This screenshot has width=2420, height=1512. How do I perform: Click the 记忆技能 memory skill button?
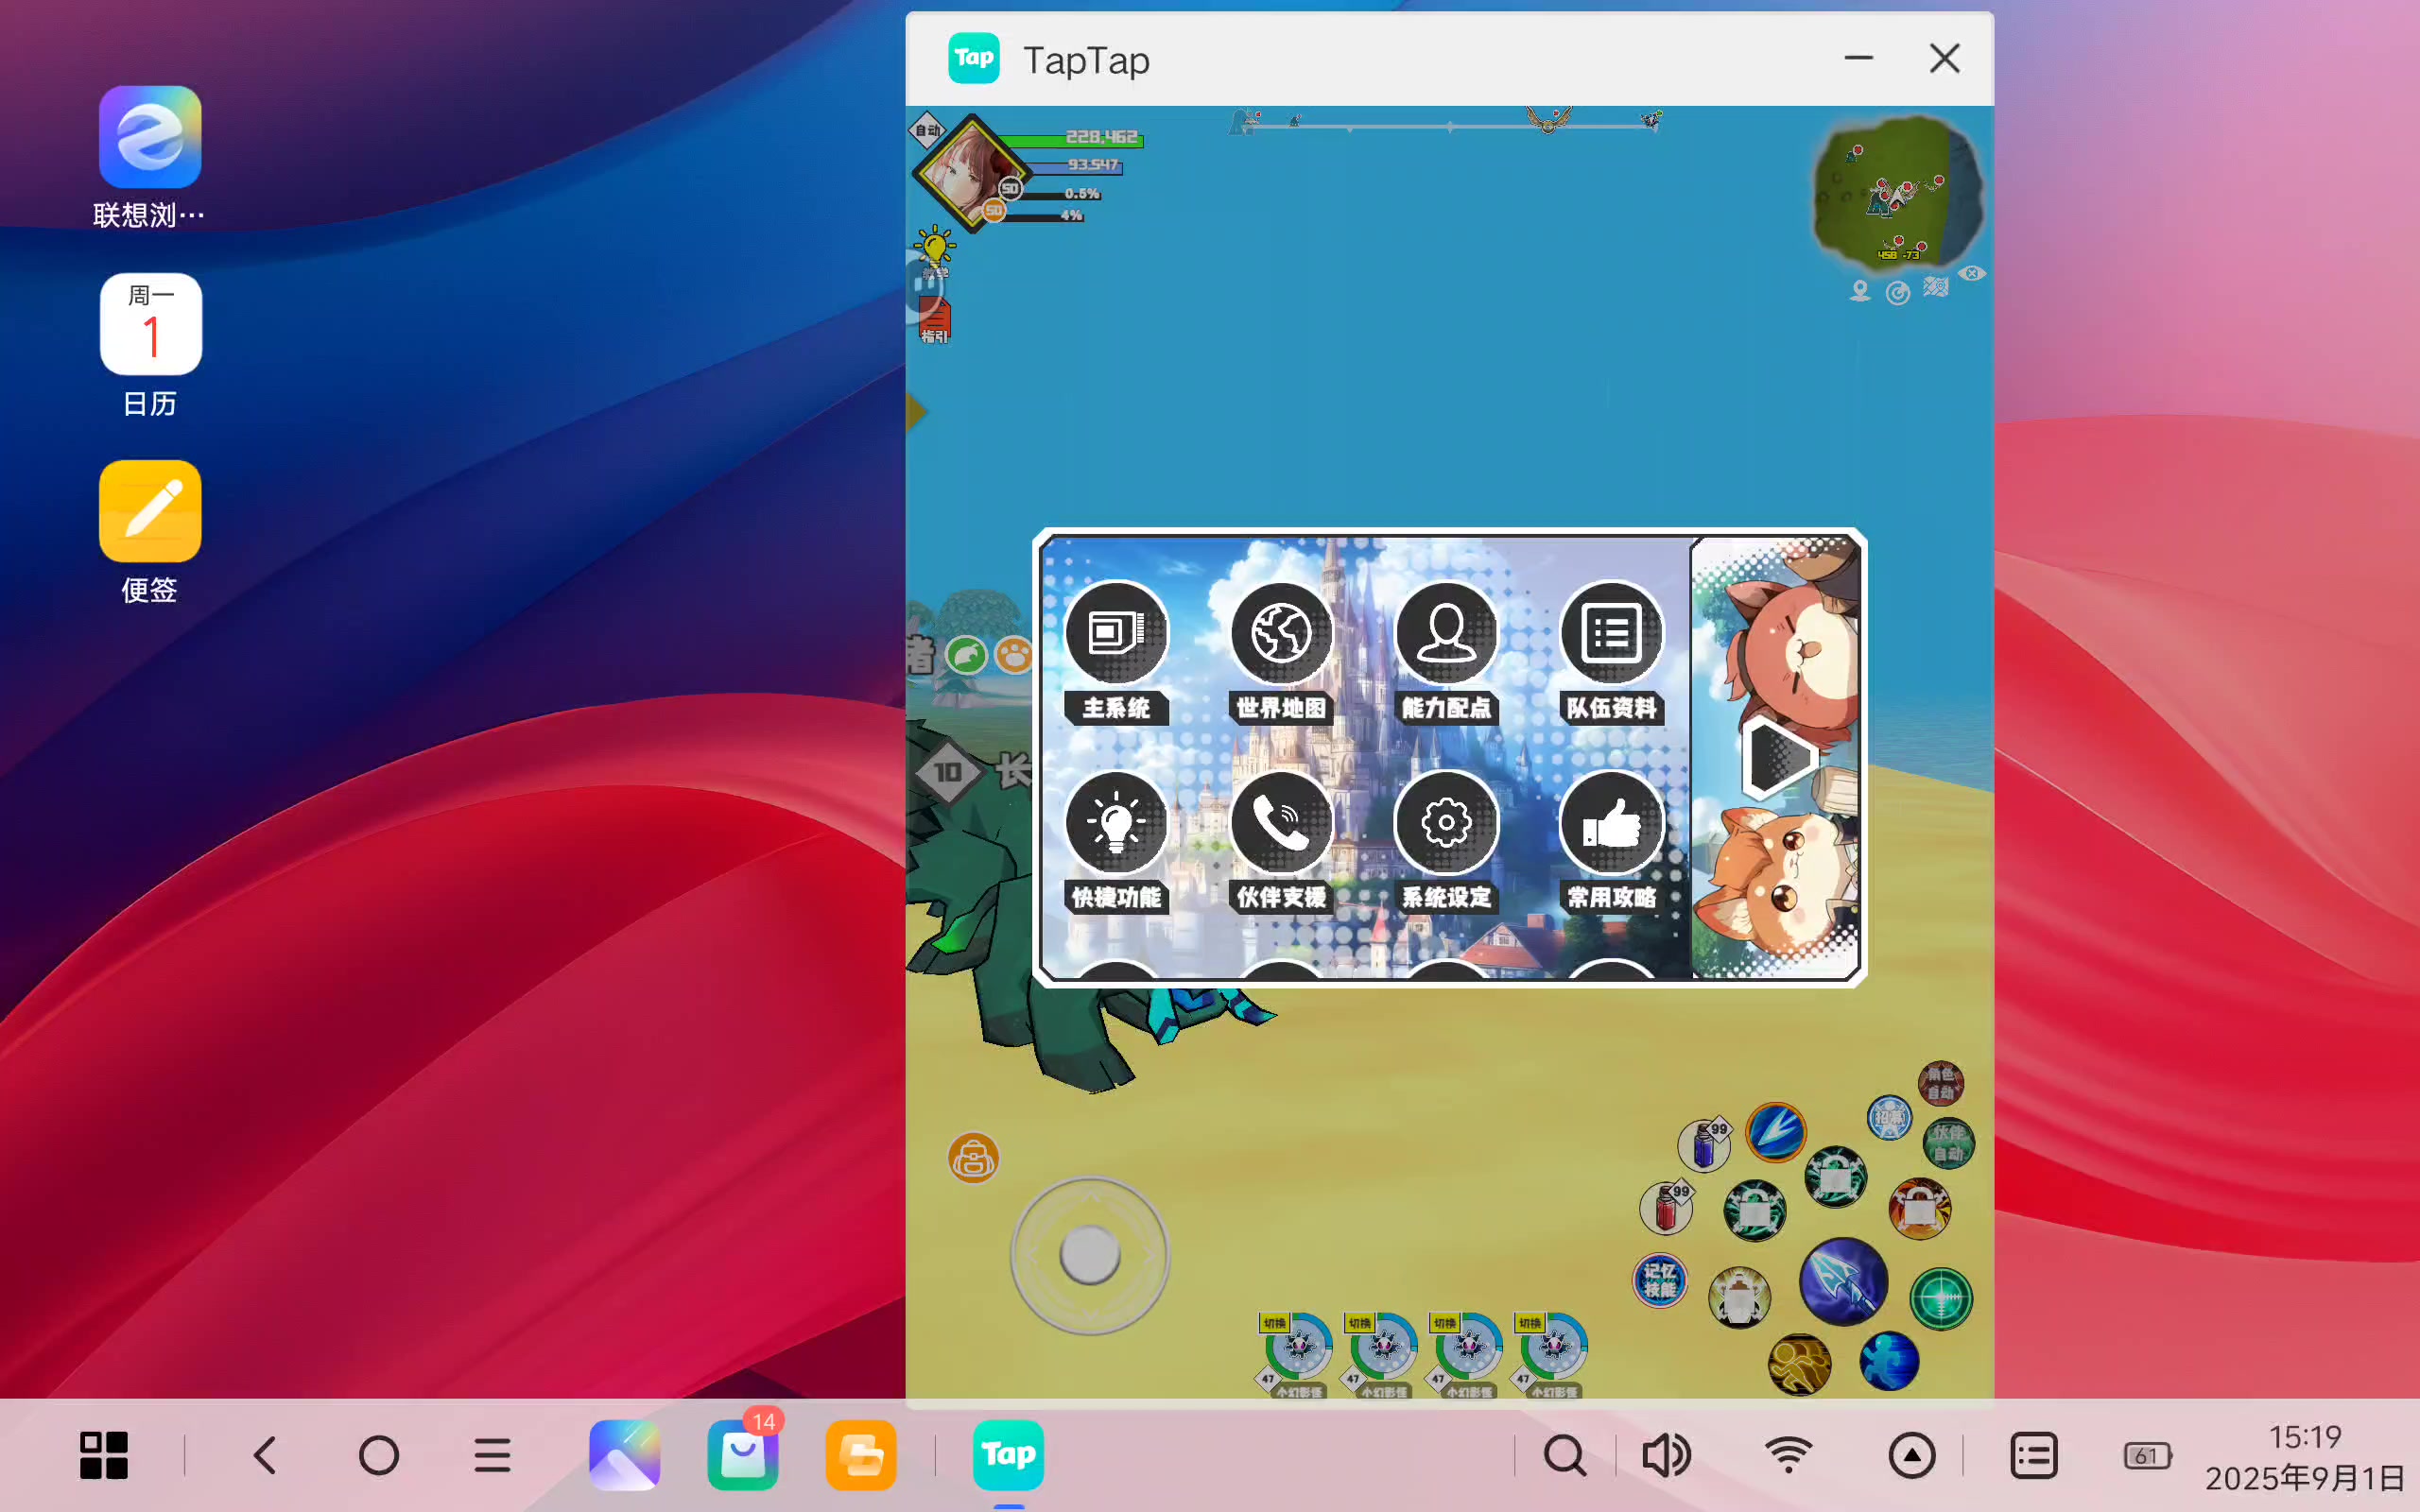pyautogui.click(x=1660, y=1281)
